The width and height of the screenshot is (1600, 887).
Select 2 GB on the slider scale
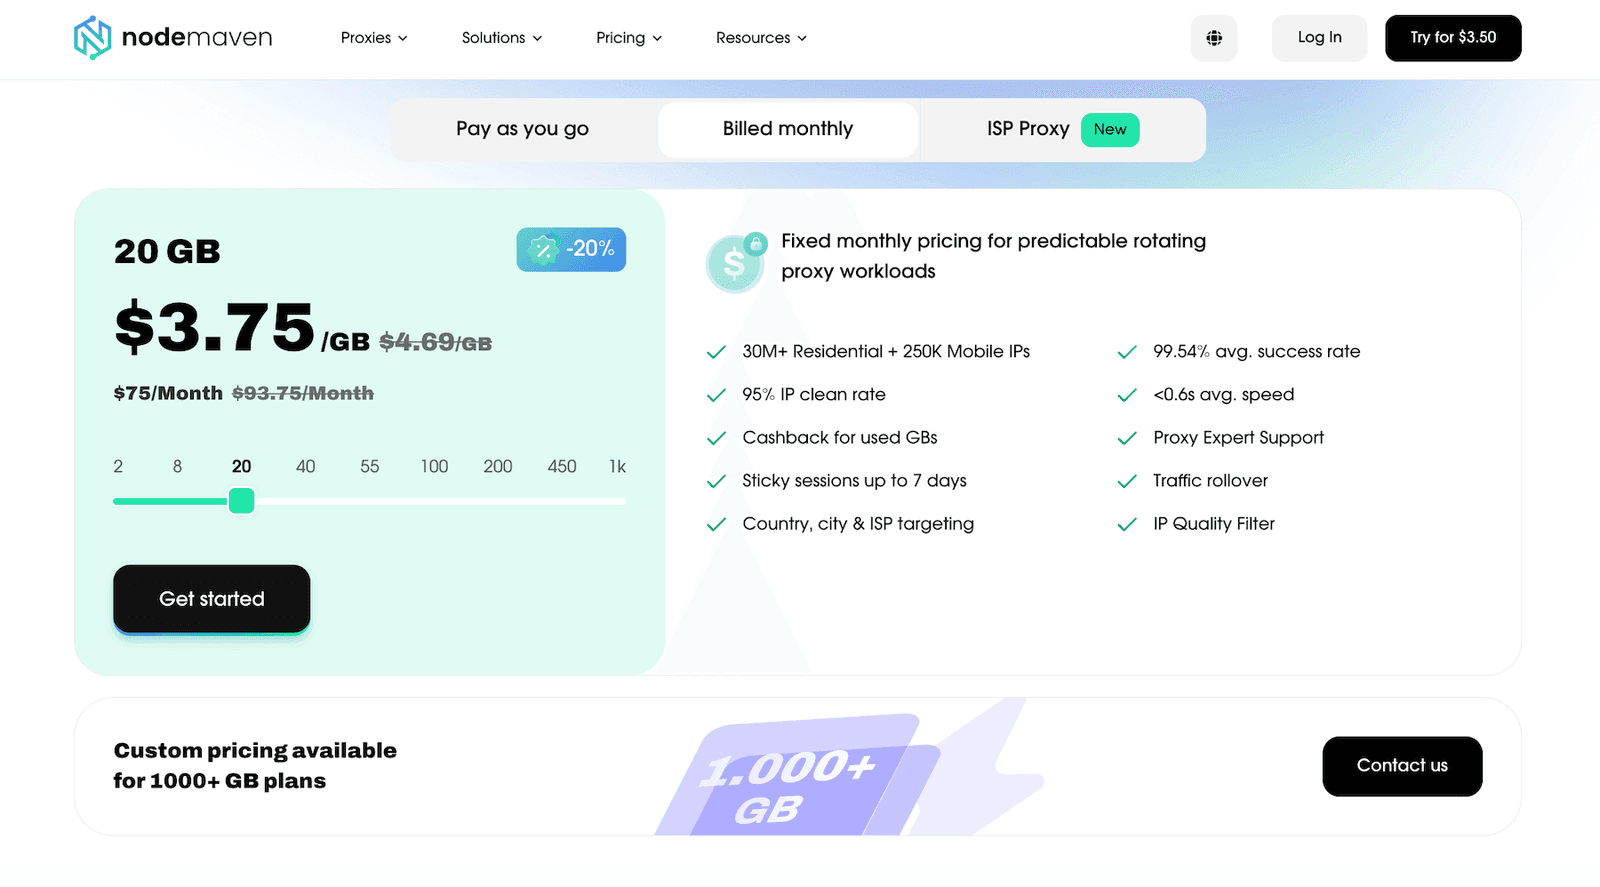point(118,467)
